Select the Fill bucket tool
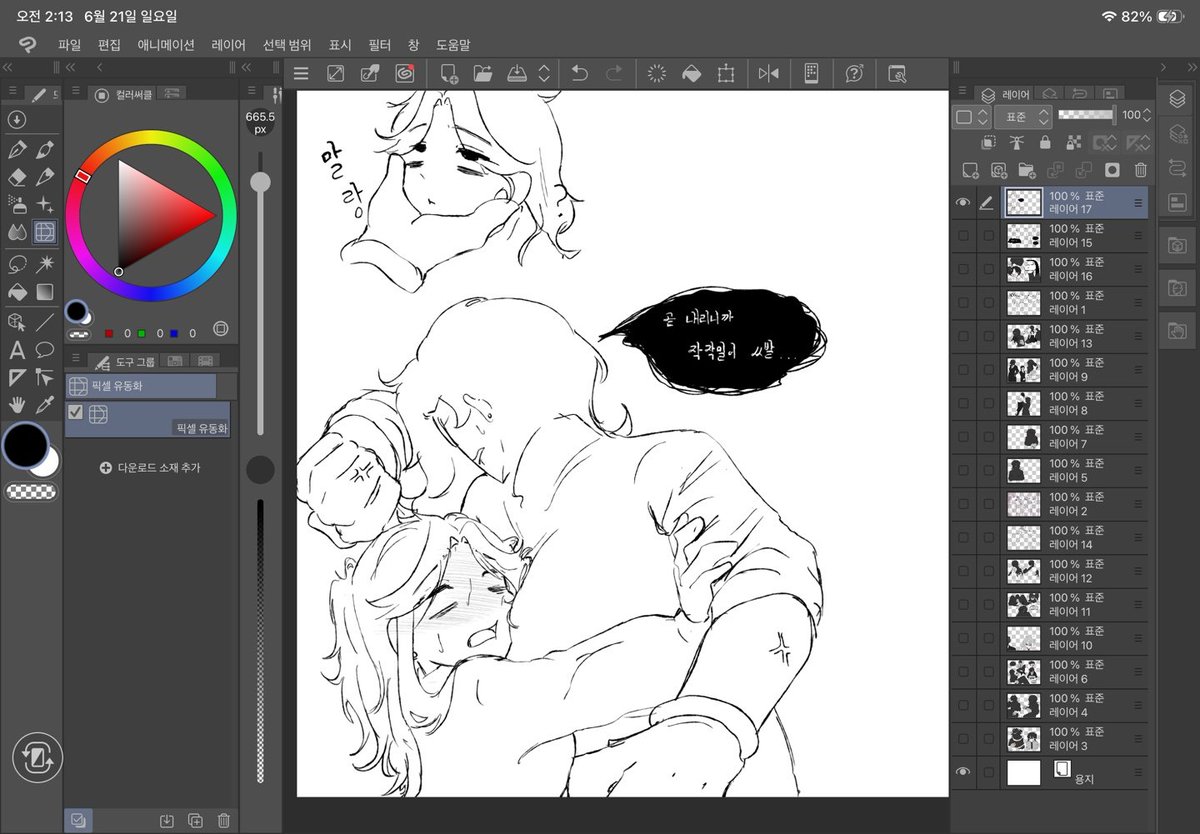This screenshot has height=834, width=1200. (17, 292)
